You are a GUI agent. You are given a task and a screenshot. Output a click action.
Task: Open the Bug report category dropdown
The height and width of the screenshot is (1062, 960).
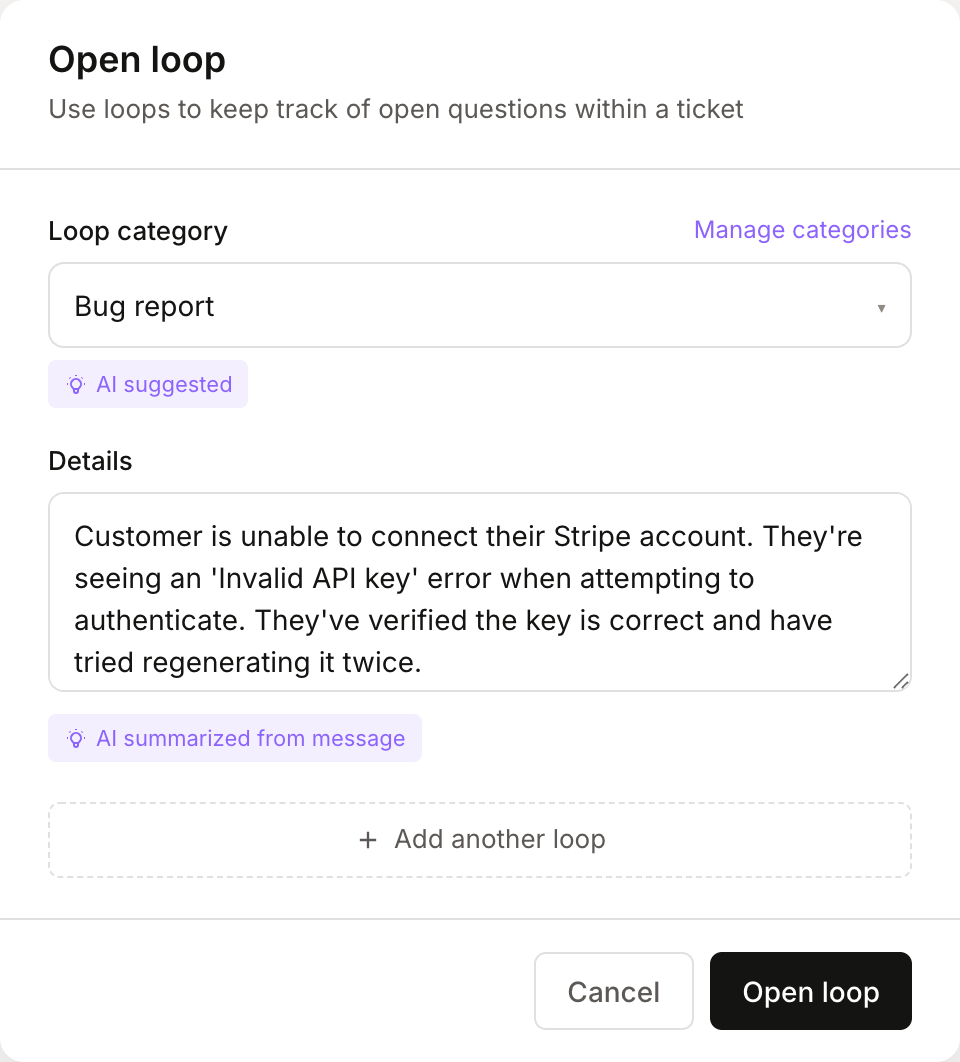(480, 305)
